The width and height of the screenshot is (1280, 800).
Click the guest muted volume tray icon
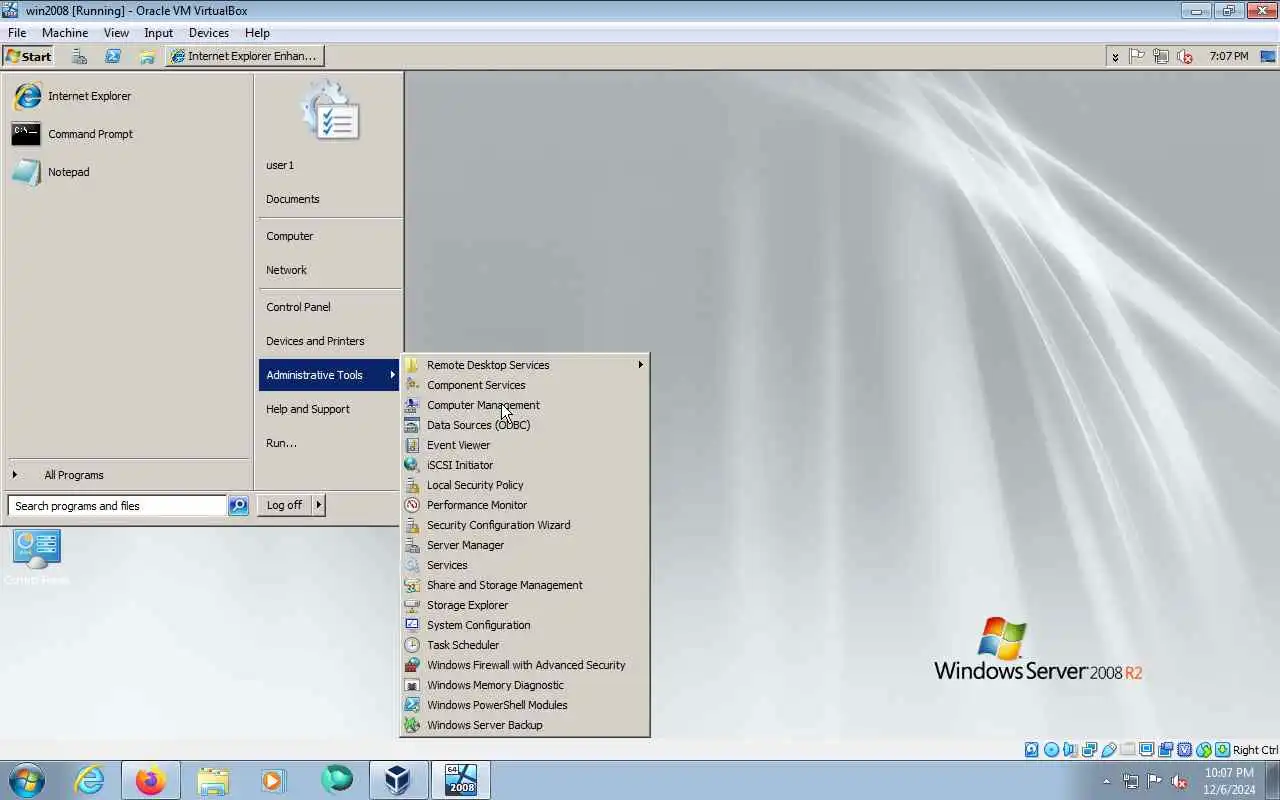(1185, 56)
